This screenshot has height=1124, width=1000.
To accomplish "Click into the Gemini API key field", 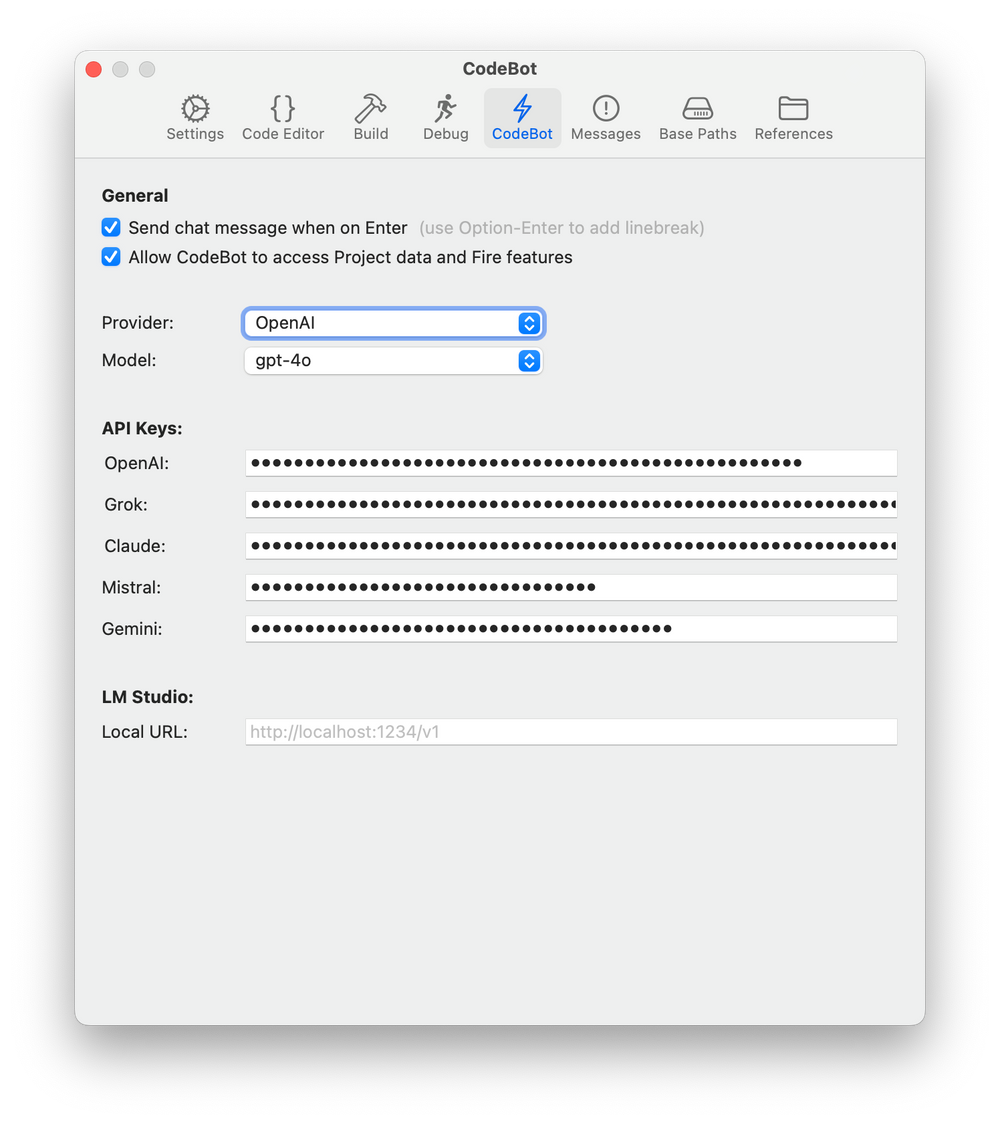I will click(570, 629).
